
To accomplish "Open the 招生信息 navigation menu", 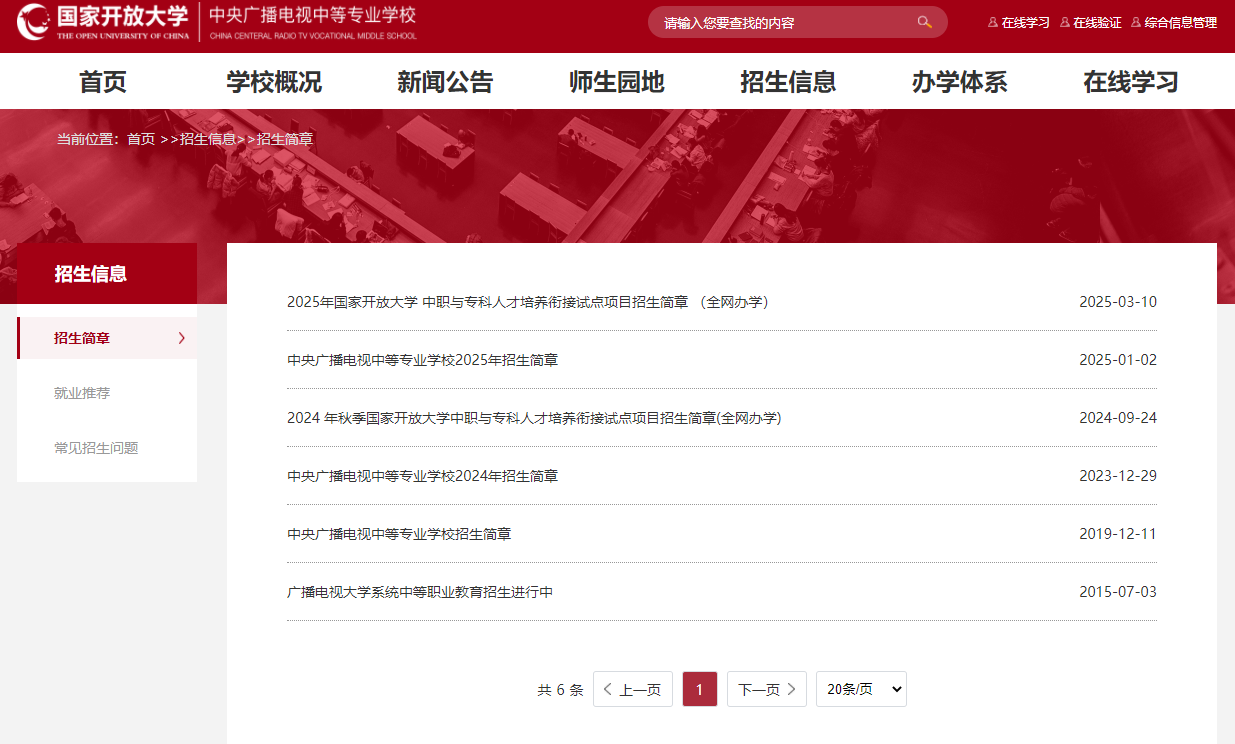I will 789,83.
